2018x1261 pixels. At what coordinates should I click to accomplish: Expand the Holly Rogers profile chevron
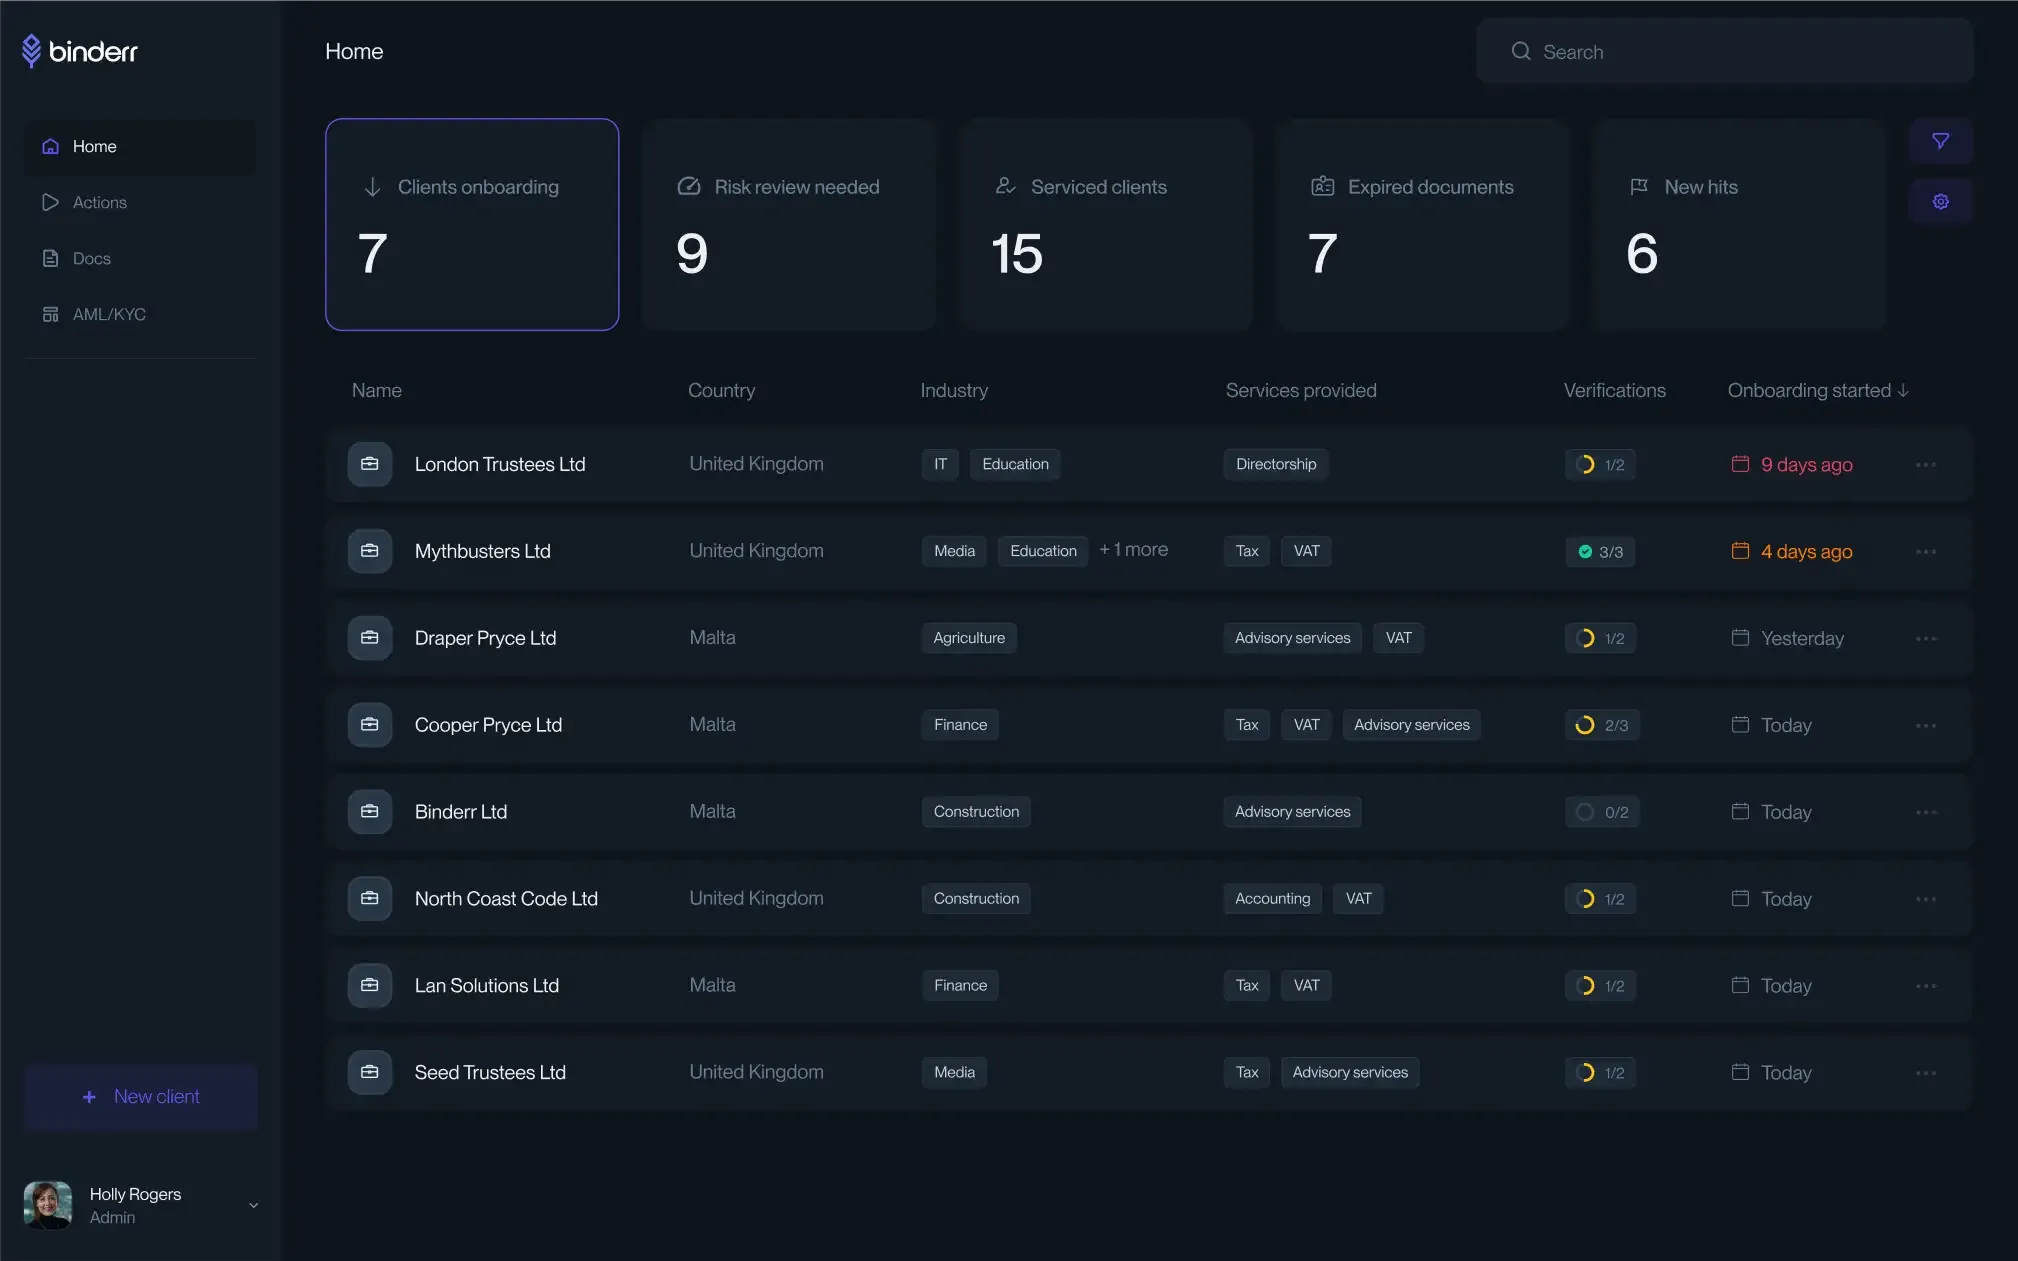click(x=253, y=1206)
